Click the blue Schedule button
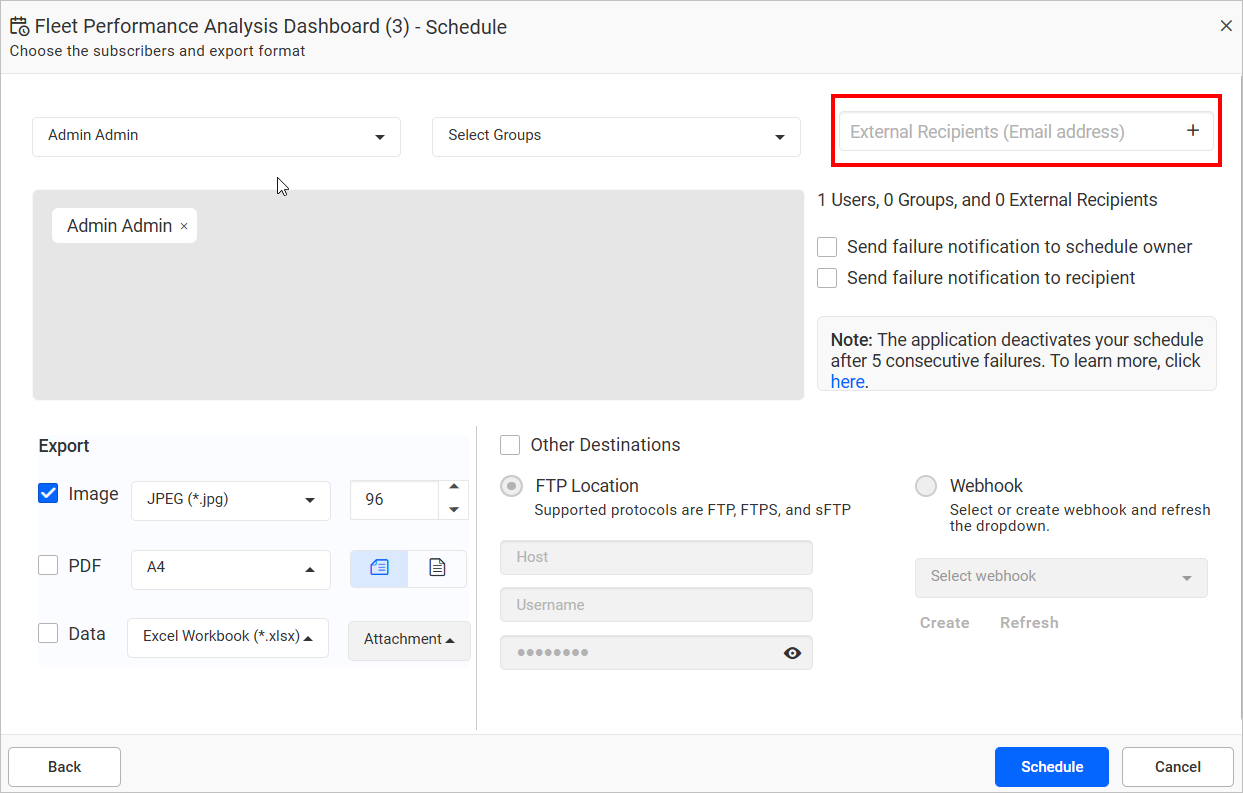The image size is (1243, 793). (1051, 767)
